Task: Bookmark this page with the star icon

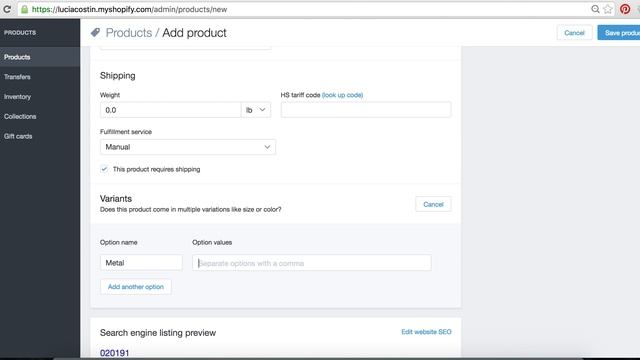Action: point(608,9)
